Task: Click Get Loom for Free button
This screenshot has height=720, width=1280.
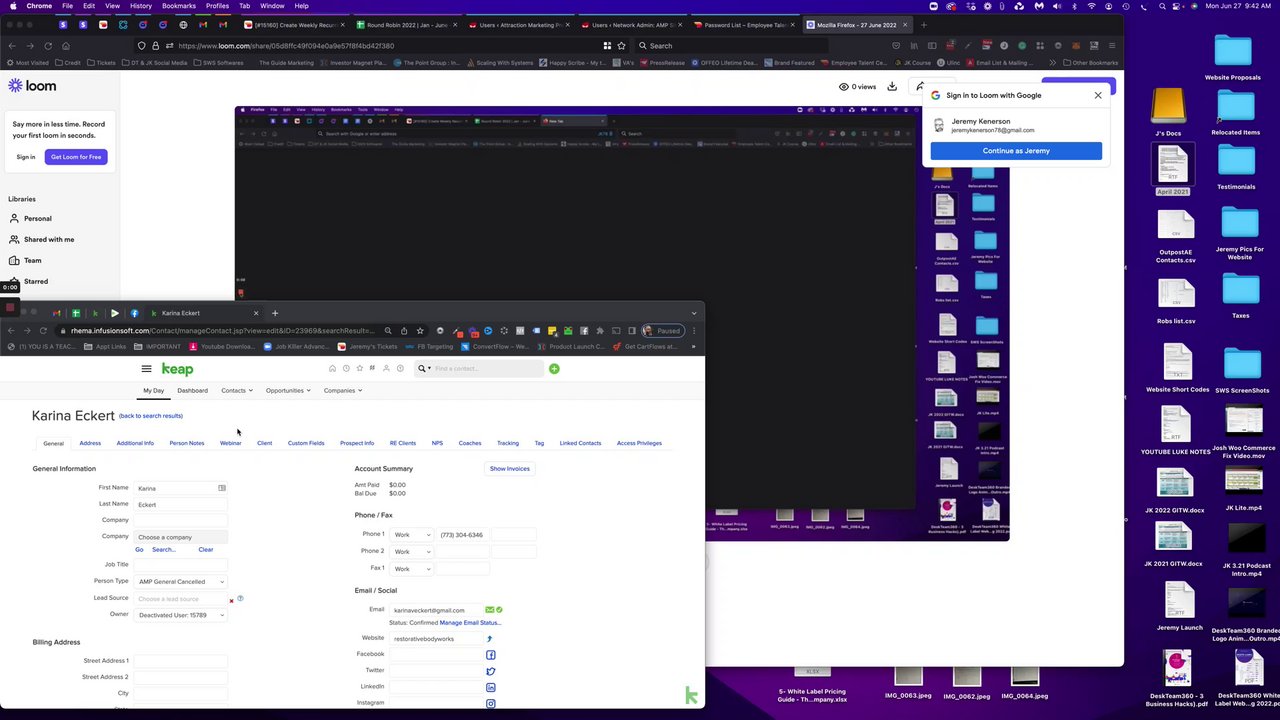Action: pyautogui.click(x=76, y=157)
